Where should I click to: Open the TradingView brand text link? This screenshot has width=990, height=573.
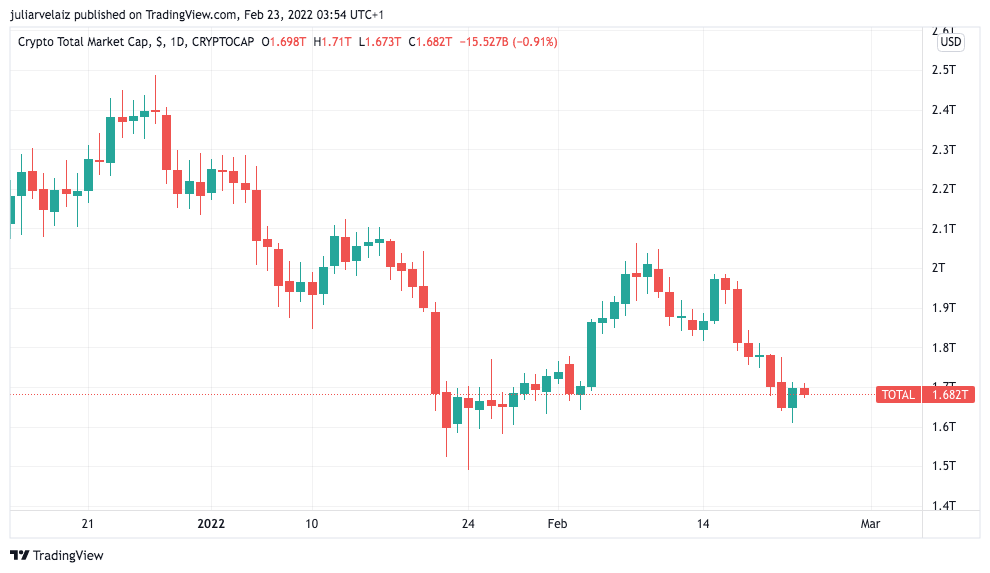pyautogui.click(x=68, y=555)
